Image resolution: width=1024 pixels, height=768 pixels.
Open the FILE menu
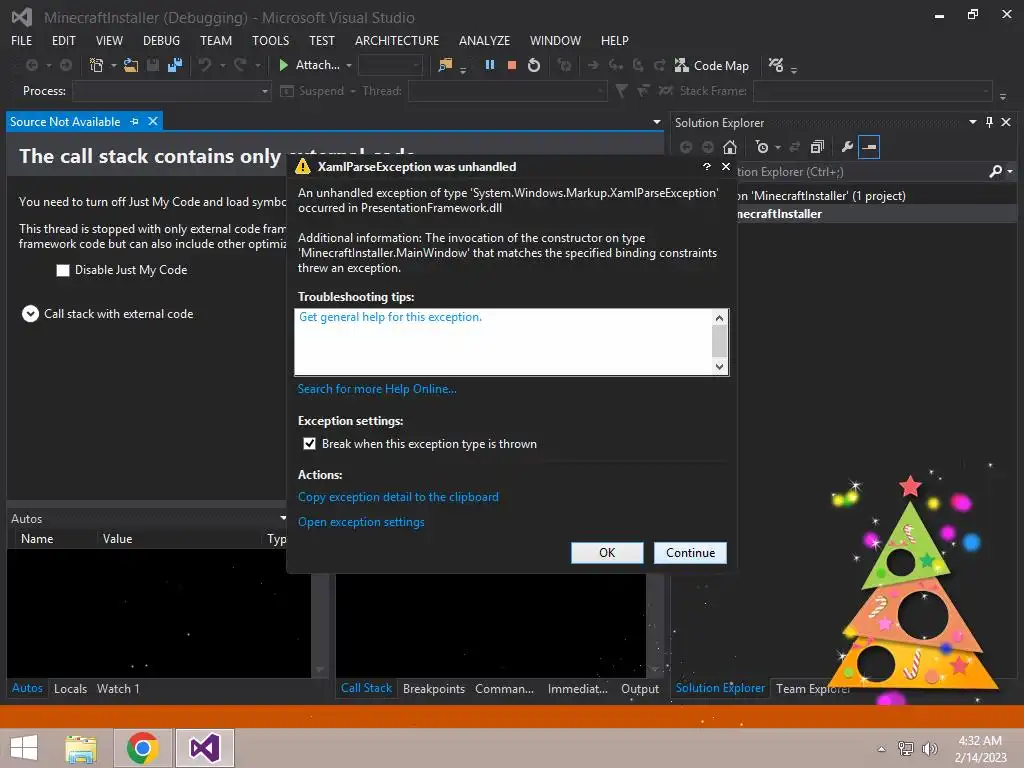click(22, 40)
